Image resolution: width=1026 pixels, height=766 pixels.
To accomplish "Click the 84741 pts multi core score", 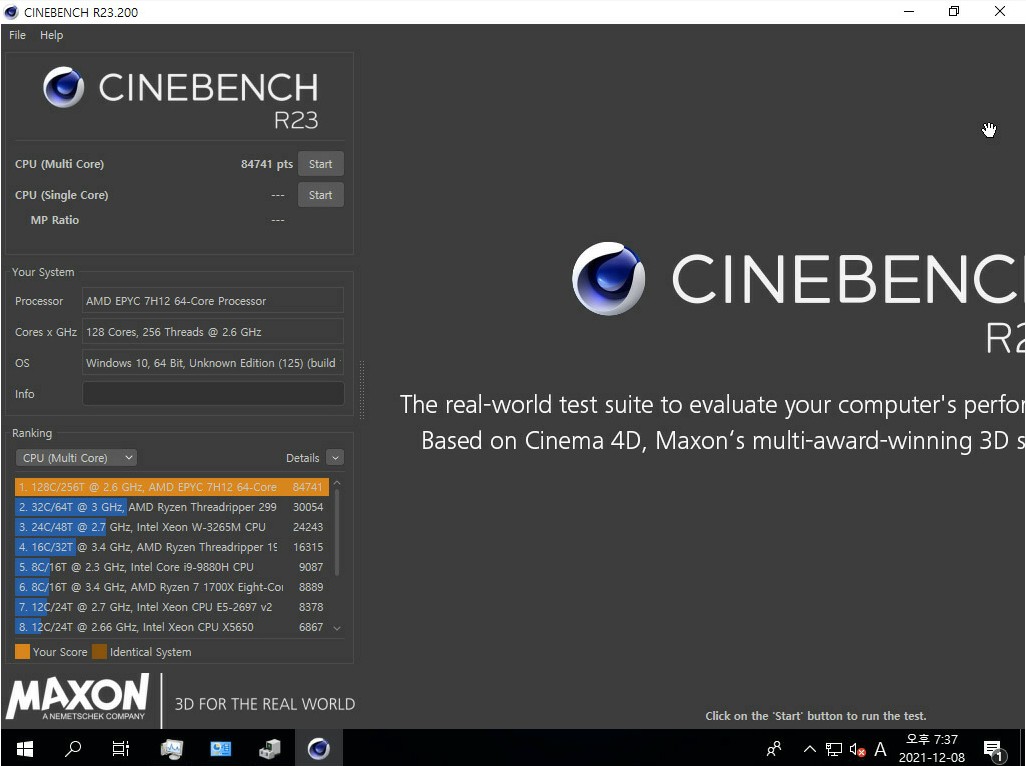I will (266, 164).
